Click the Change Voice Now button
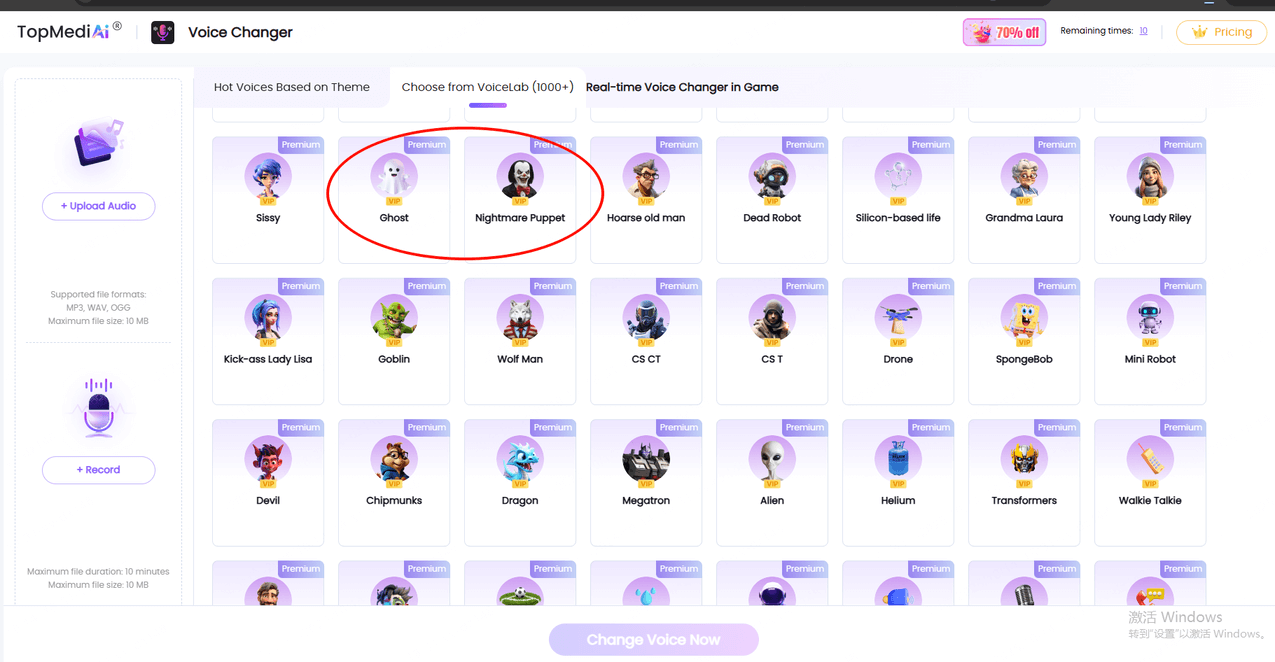This screenshot has height=662, width=1275. (x=653, y=640)
